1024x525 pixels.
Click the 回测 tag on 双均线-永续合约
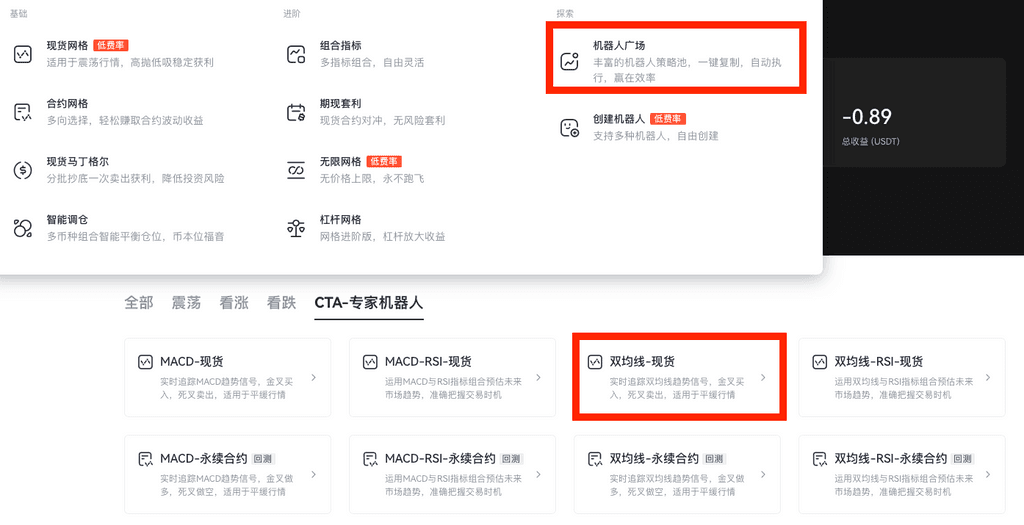click(714, 459)
